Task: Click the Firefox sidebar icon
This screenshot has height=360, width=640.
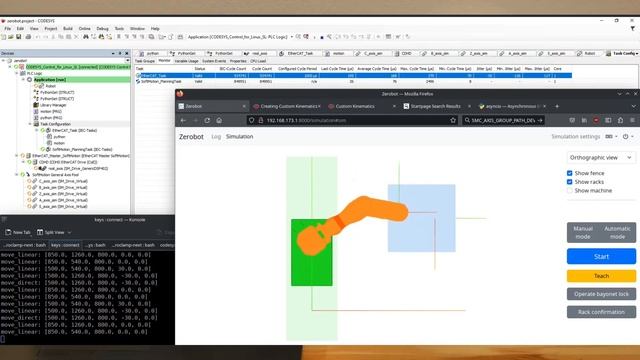Action: [x=608, y=120]
